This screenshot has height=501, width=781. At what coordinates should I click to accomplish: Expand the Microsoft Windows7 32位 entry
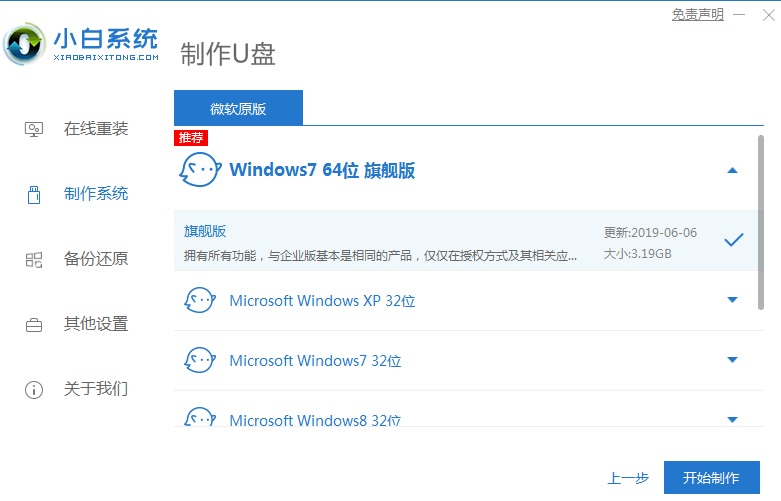point(732,361)
